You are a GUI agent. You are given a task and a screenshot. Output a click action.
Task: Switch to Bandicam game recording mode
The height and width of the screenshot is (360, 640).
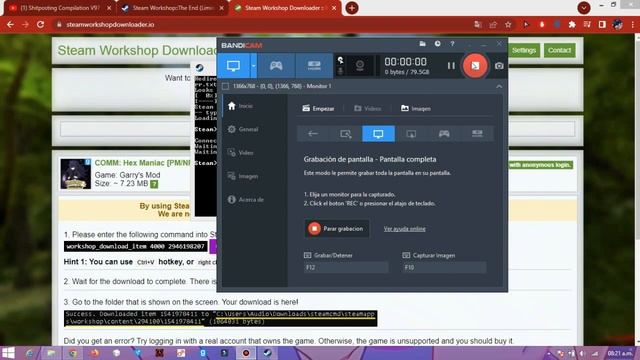pos(276,66)
